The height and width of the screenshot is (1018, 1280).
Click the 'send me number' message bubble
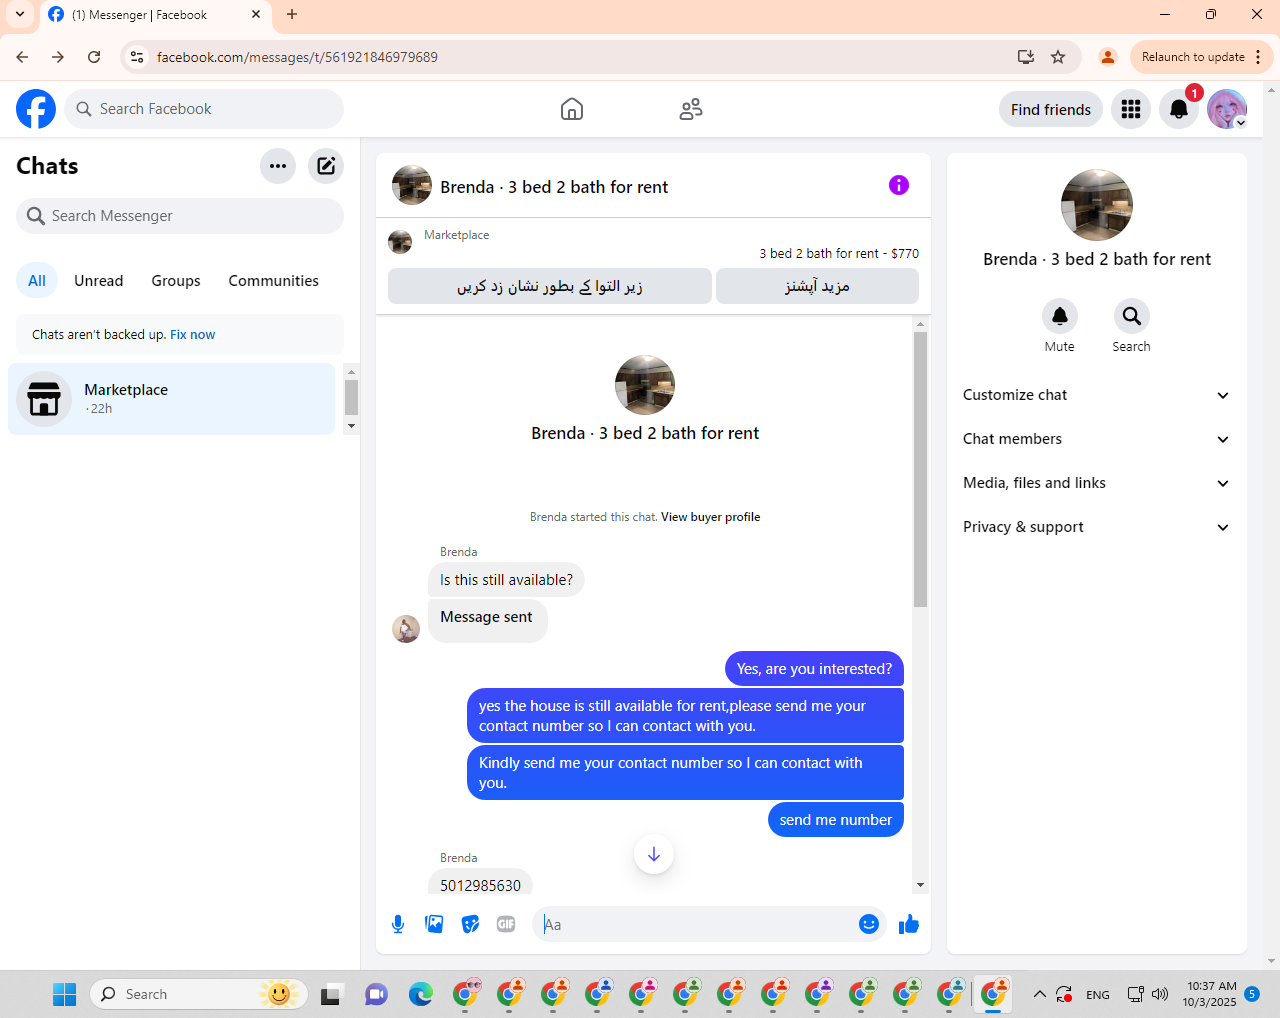[x=836, y=820]
